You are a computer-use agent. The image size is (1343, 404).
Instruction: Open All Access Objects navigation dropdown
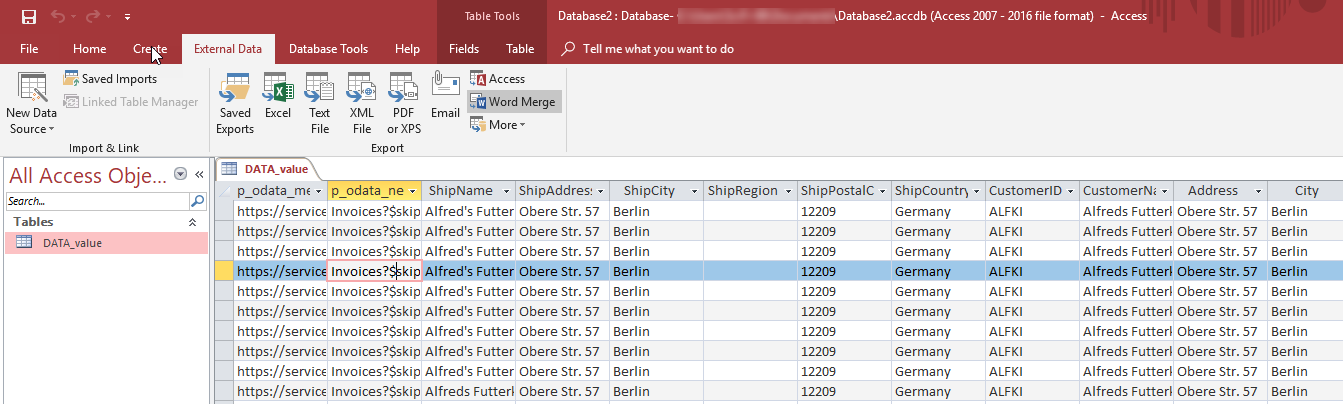(x=180, y=174)
